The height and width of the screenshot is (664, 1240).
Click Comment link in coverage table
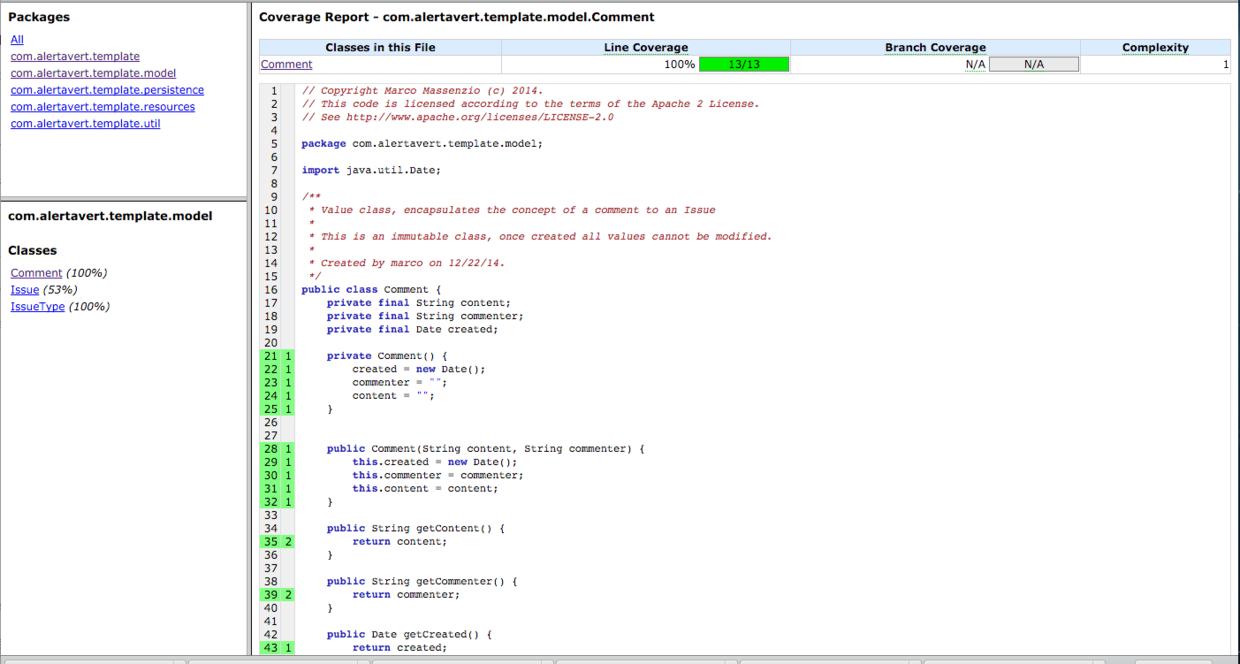click(x=286, y=65)
